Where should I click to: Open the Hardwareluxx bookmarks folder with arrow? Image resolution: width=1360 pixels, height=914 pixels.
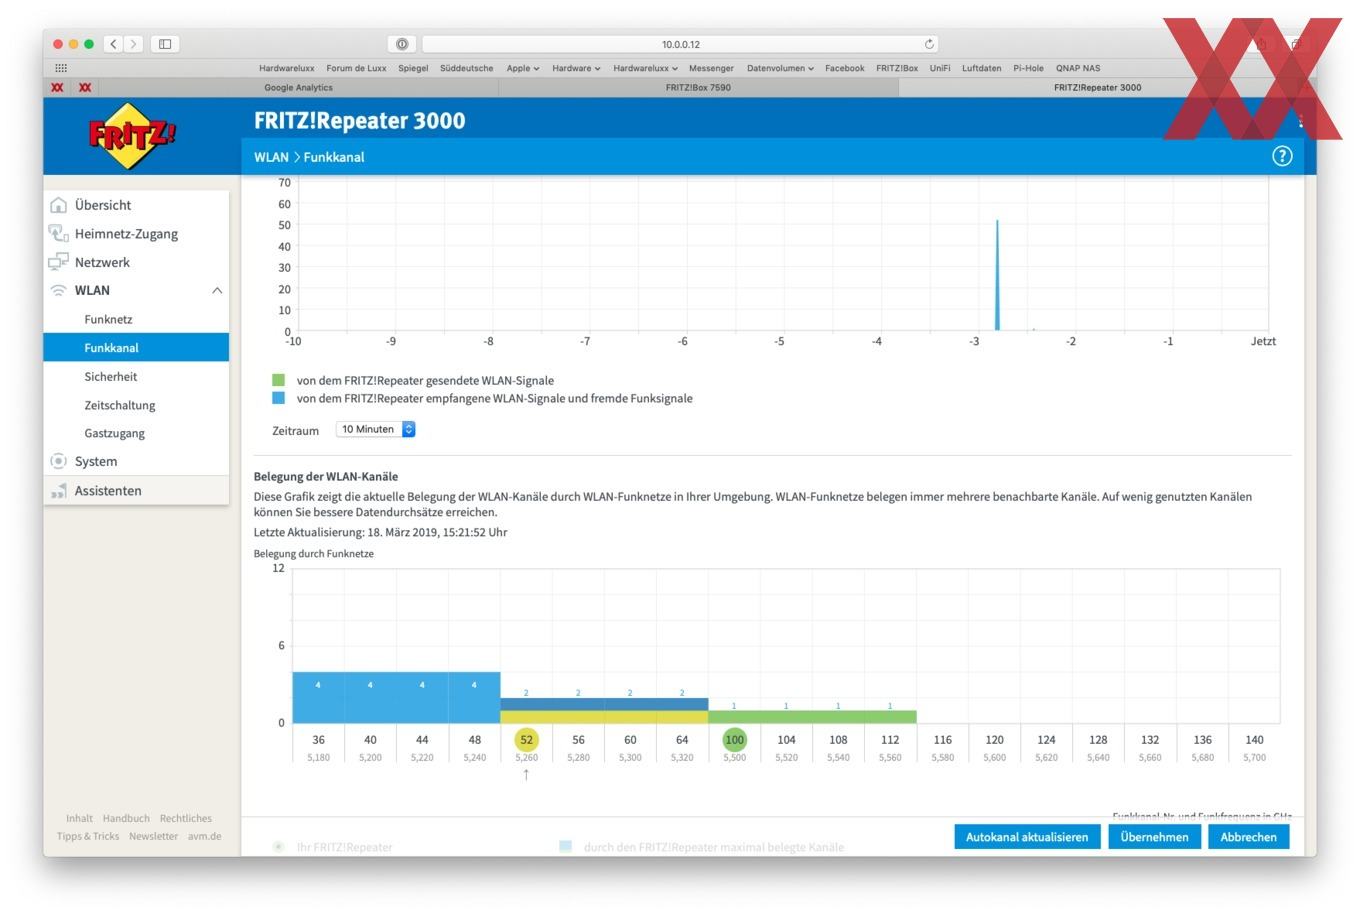click(x=645, y=68)
